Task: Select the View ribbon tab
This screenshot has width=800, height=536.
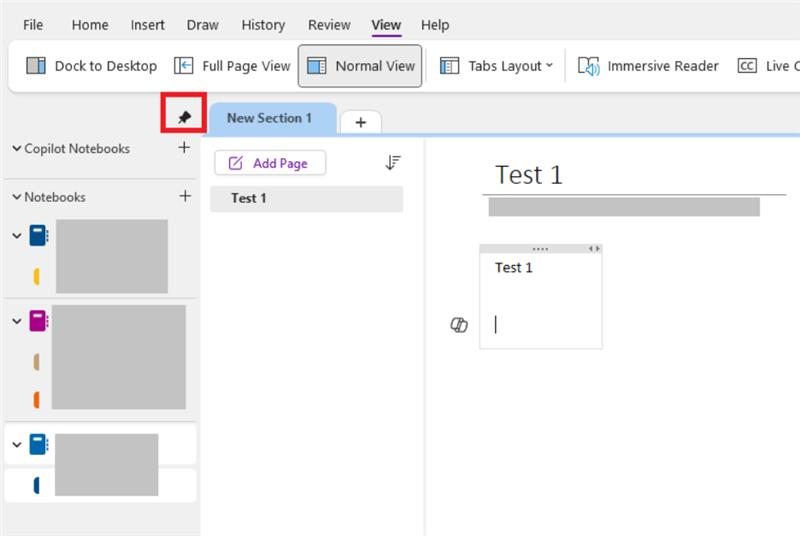Action: 386,24
